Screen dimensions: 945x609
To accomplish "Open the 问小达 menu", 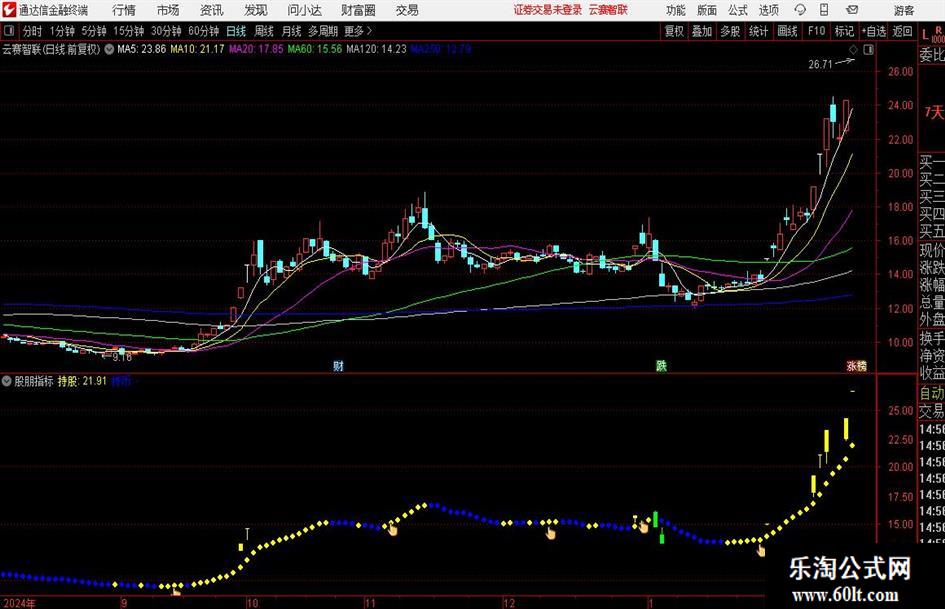I will 304,10.
